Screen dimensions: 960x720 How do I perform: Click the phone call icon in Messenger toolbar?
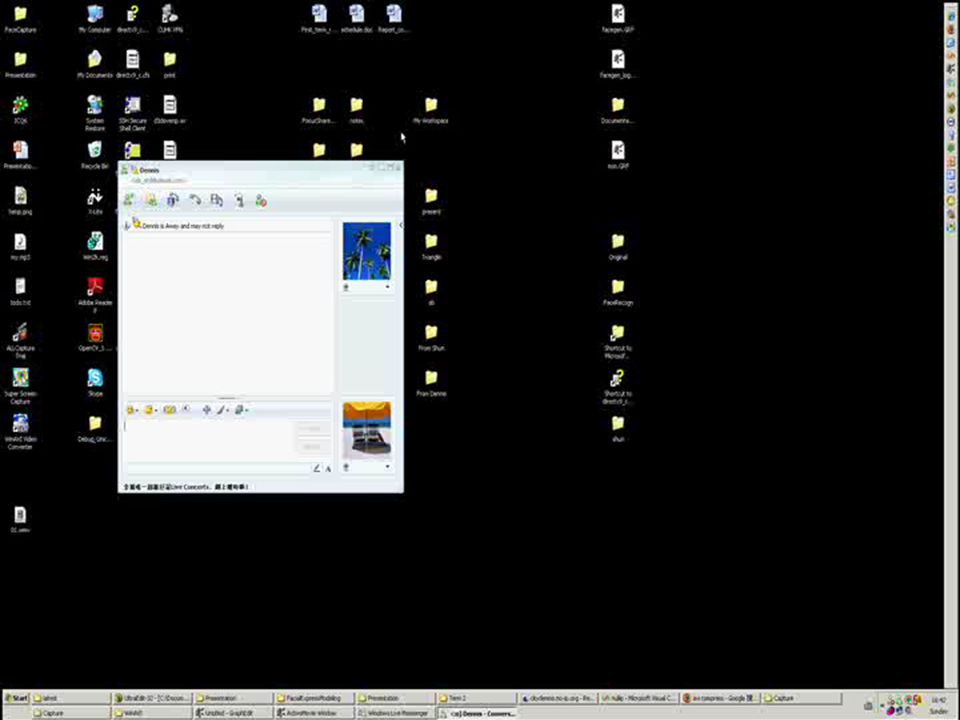(195, 200)
